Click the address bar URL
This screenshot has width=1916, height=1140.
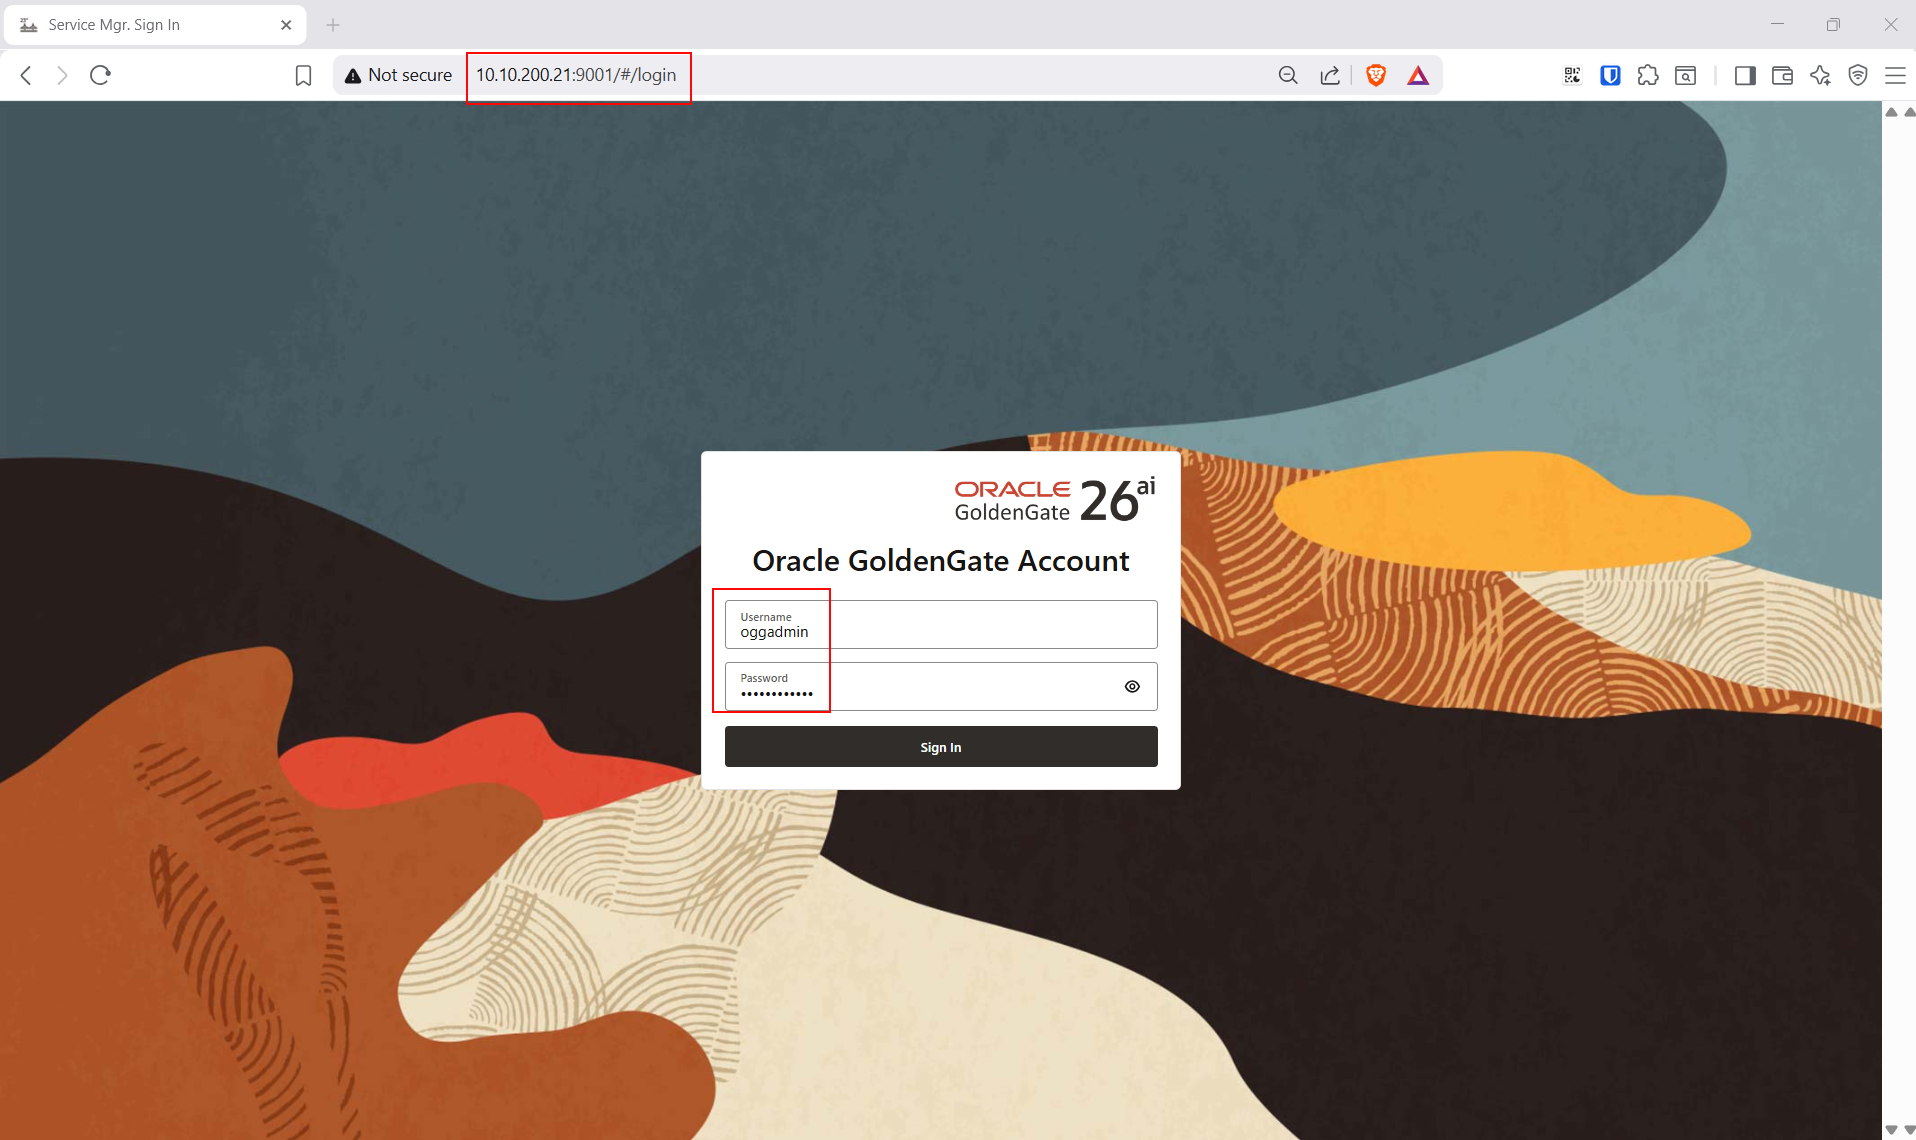click(576, 75)
